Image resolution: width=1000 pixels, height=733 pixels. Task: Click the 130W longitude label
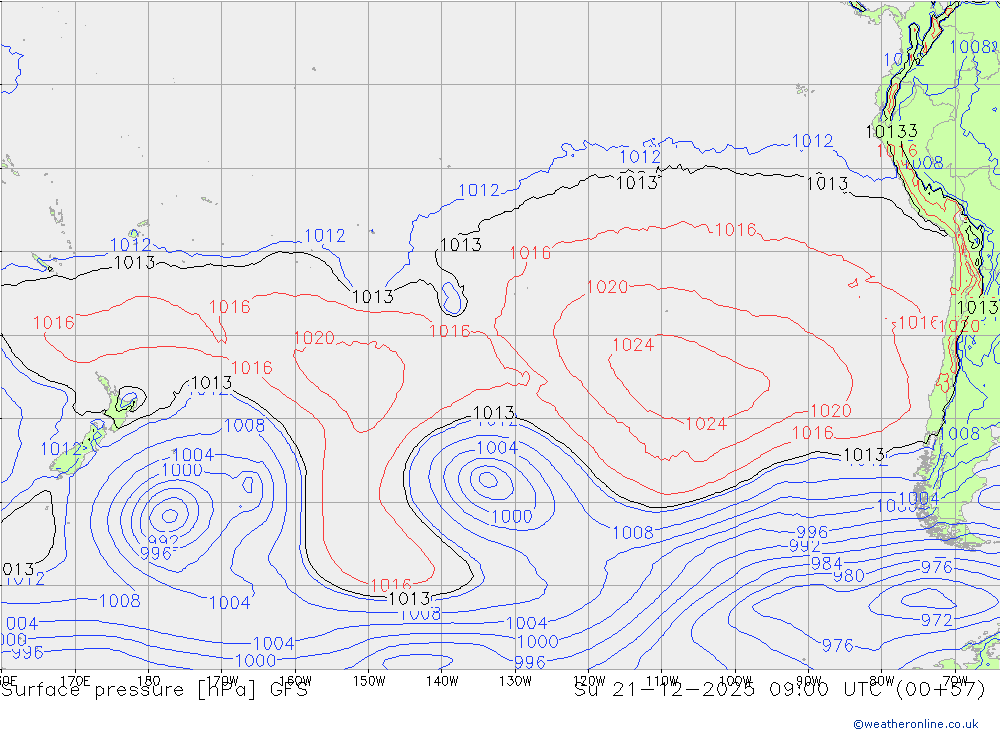[515, 681]
